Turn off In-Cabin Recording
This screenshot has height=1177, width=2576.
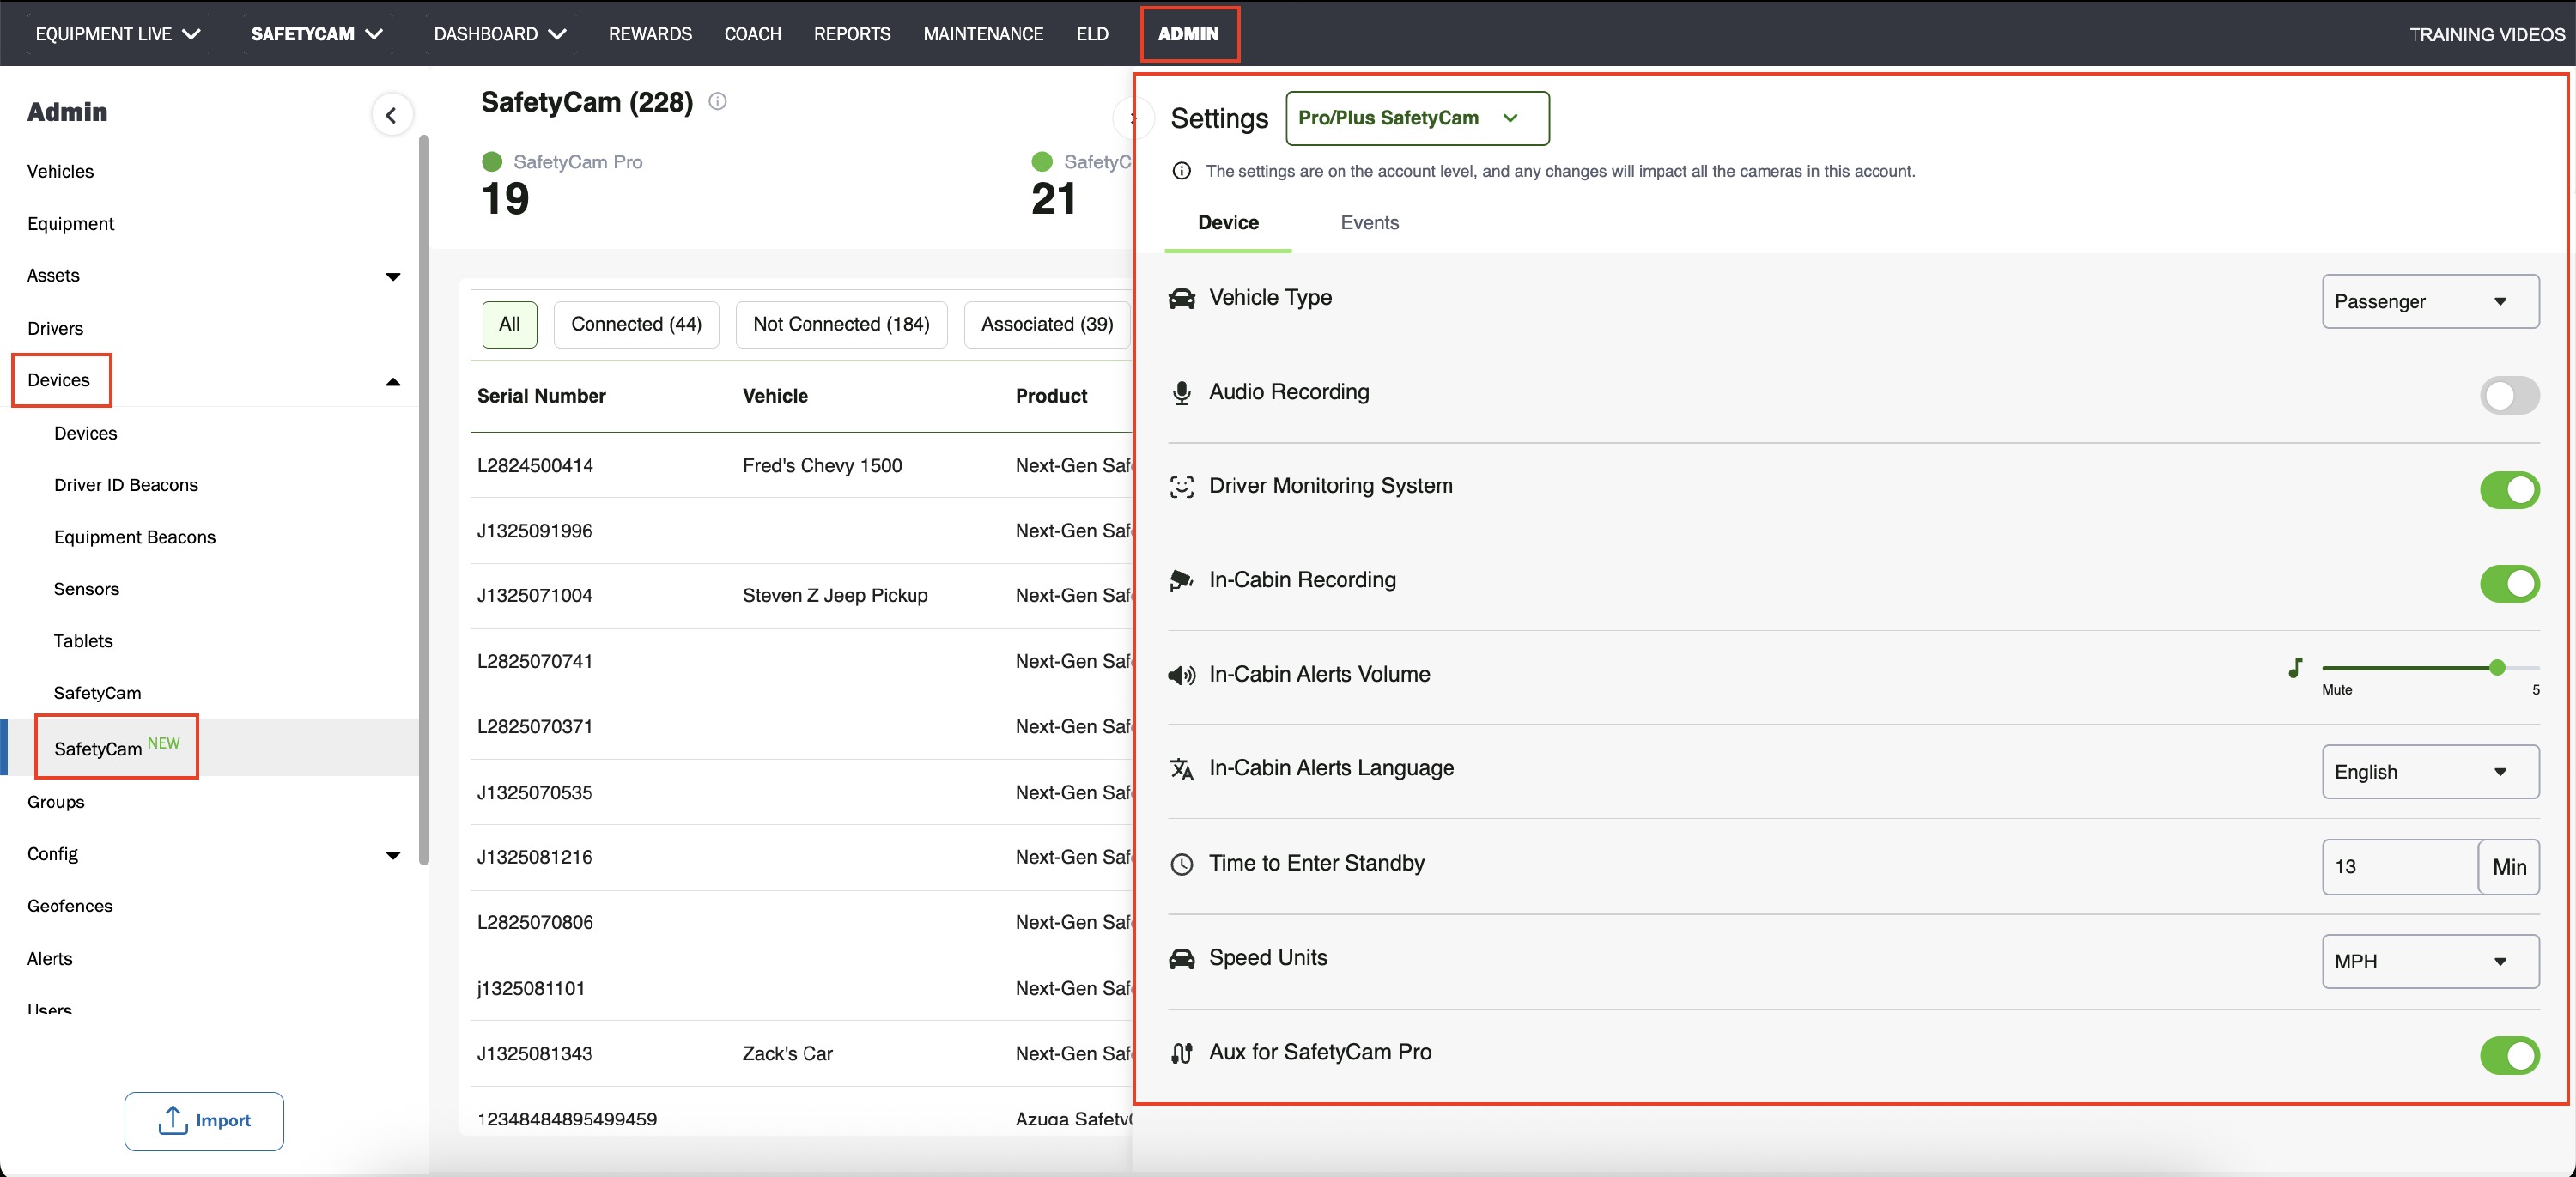pos(2508,584)
